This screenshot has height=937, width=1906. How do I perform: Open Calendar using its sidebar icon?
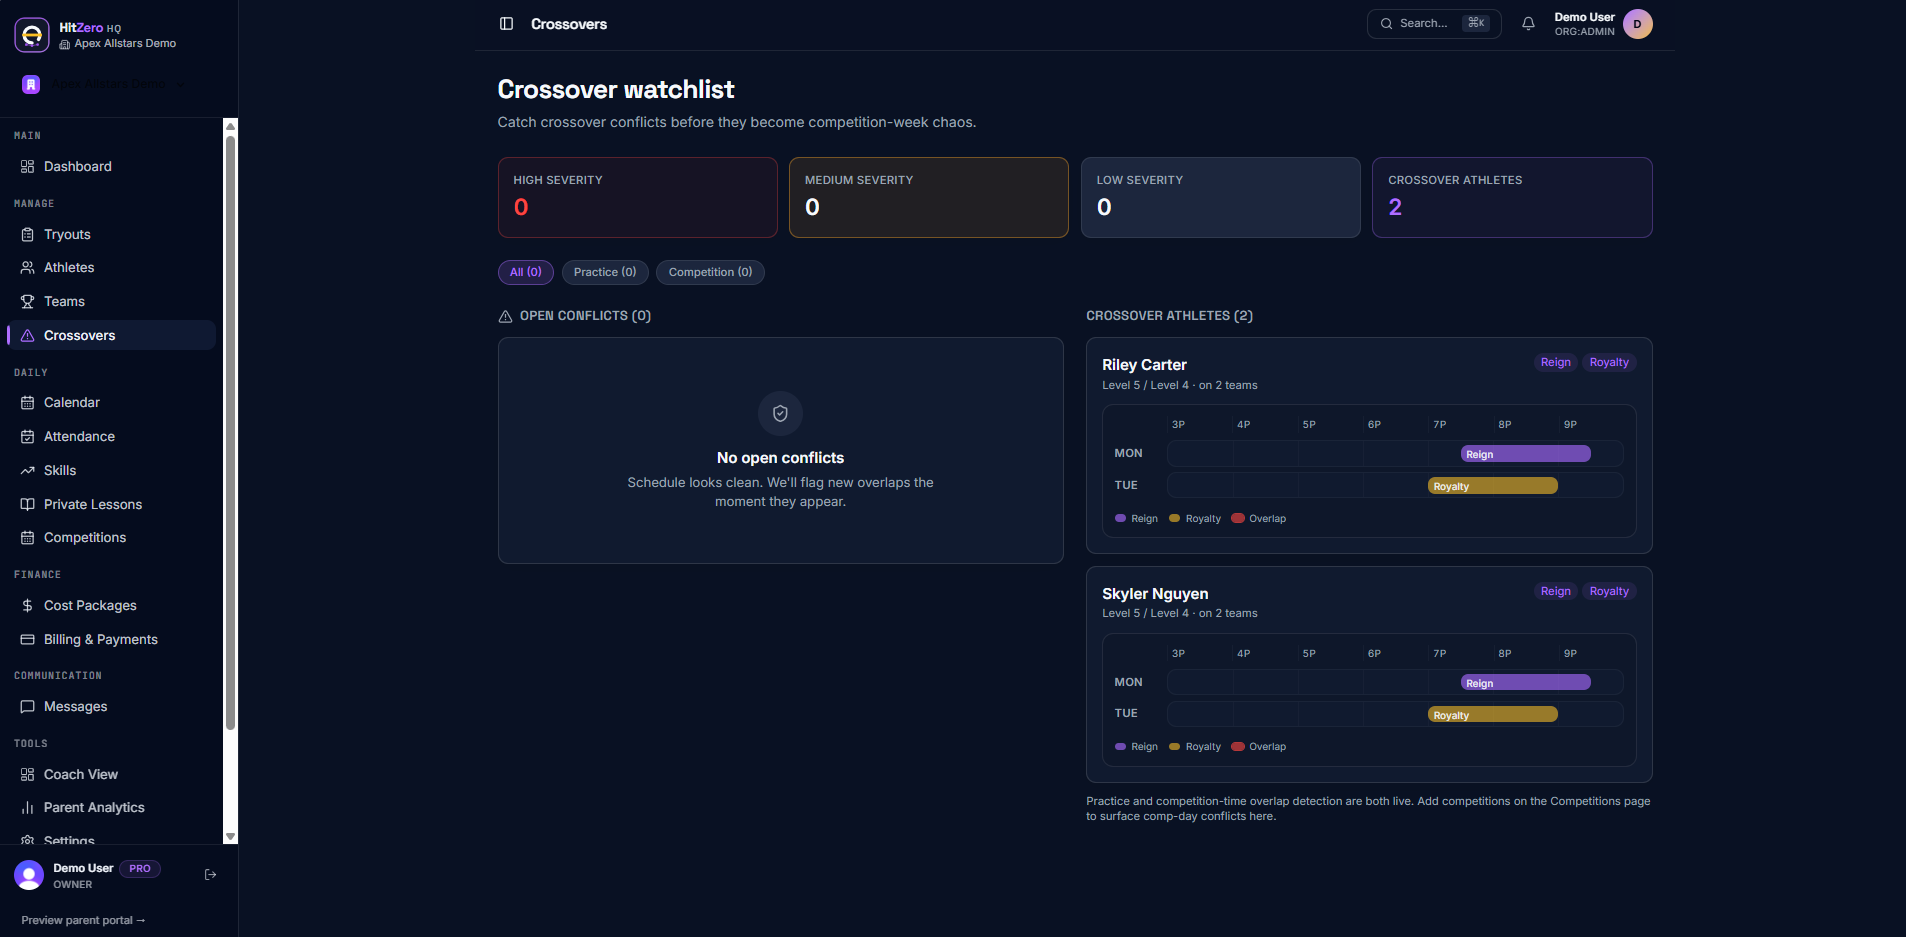point(27,403)
